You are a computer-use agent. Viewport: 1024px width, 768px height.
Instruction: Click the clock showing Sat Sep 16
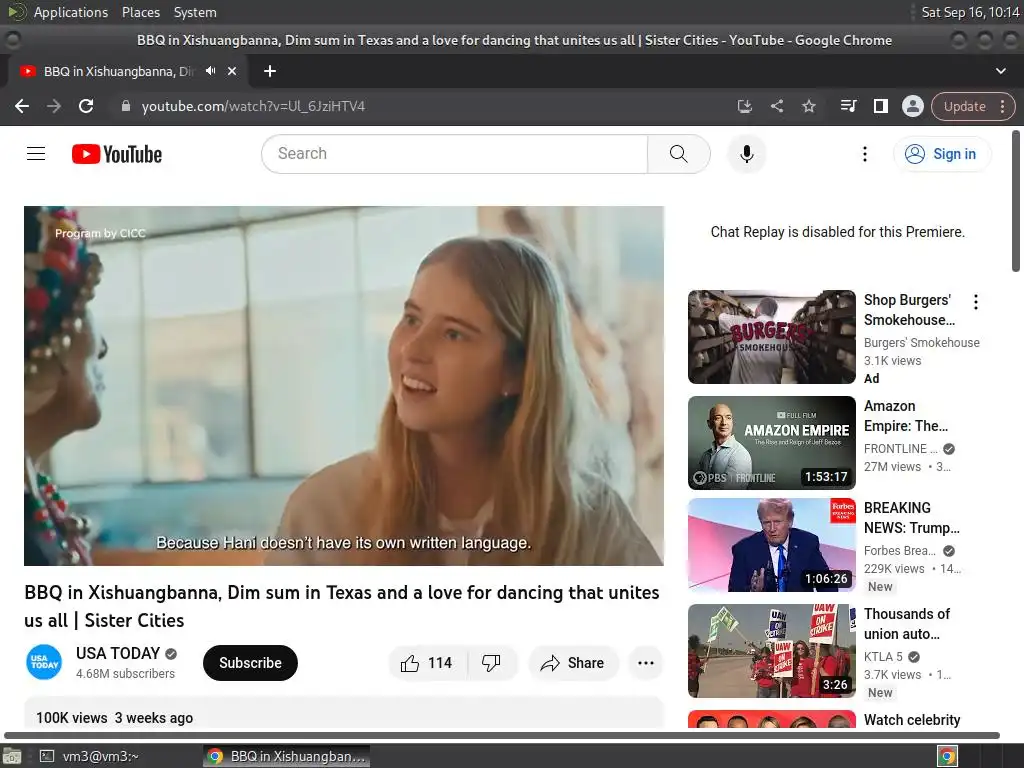click(970, 12)
